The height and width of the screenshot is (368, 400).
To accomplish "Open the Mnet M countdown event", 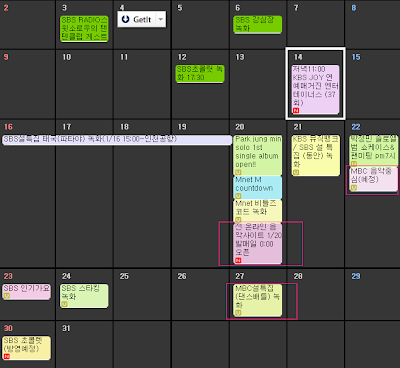I will point(258,188).
